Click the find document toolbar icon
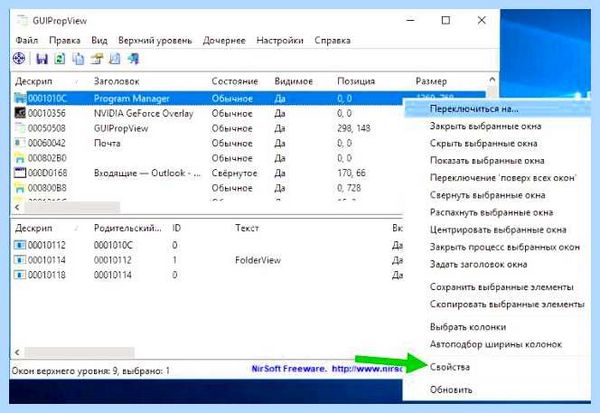 click(x=115, y=59)
